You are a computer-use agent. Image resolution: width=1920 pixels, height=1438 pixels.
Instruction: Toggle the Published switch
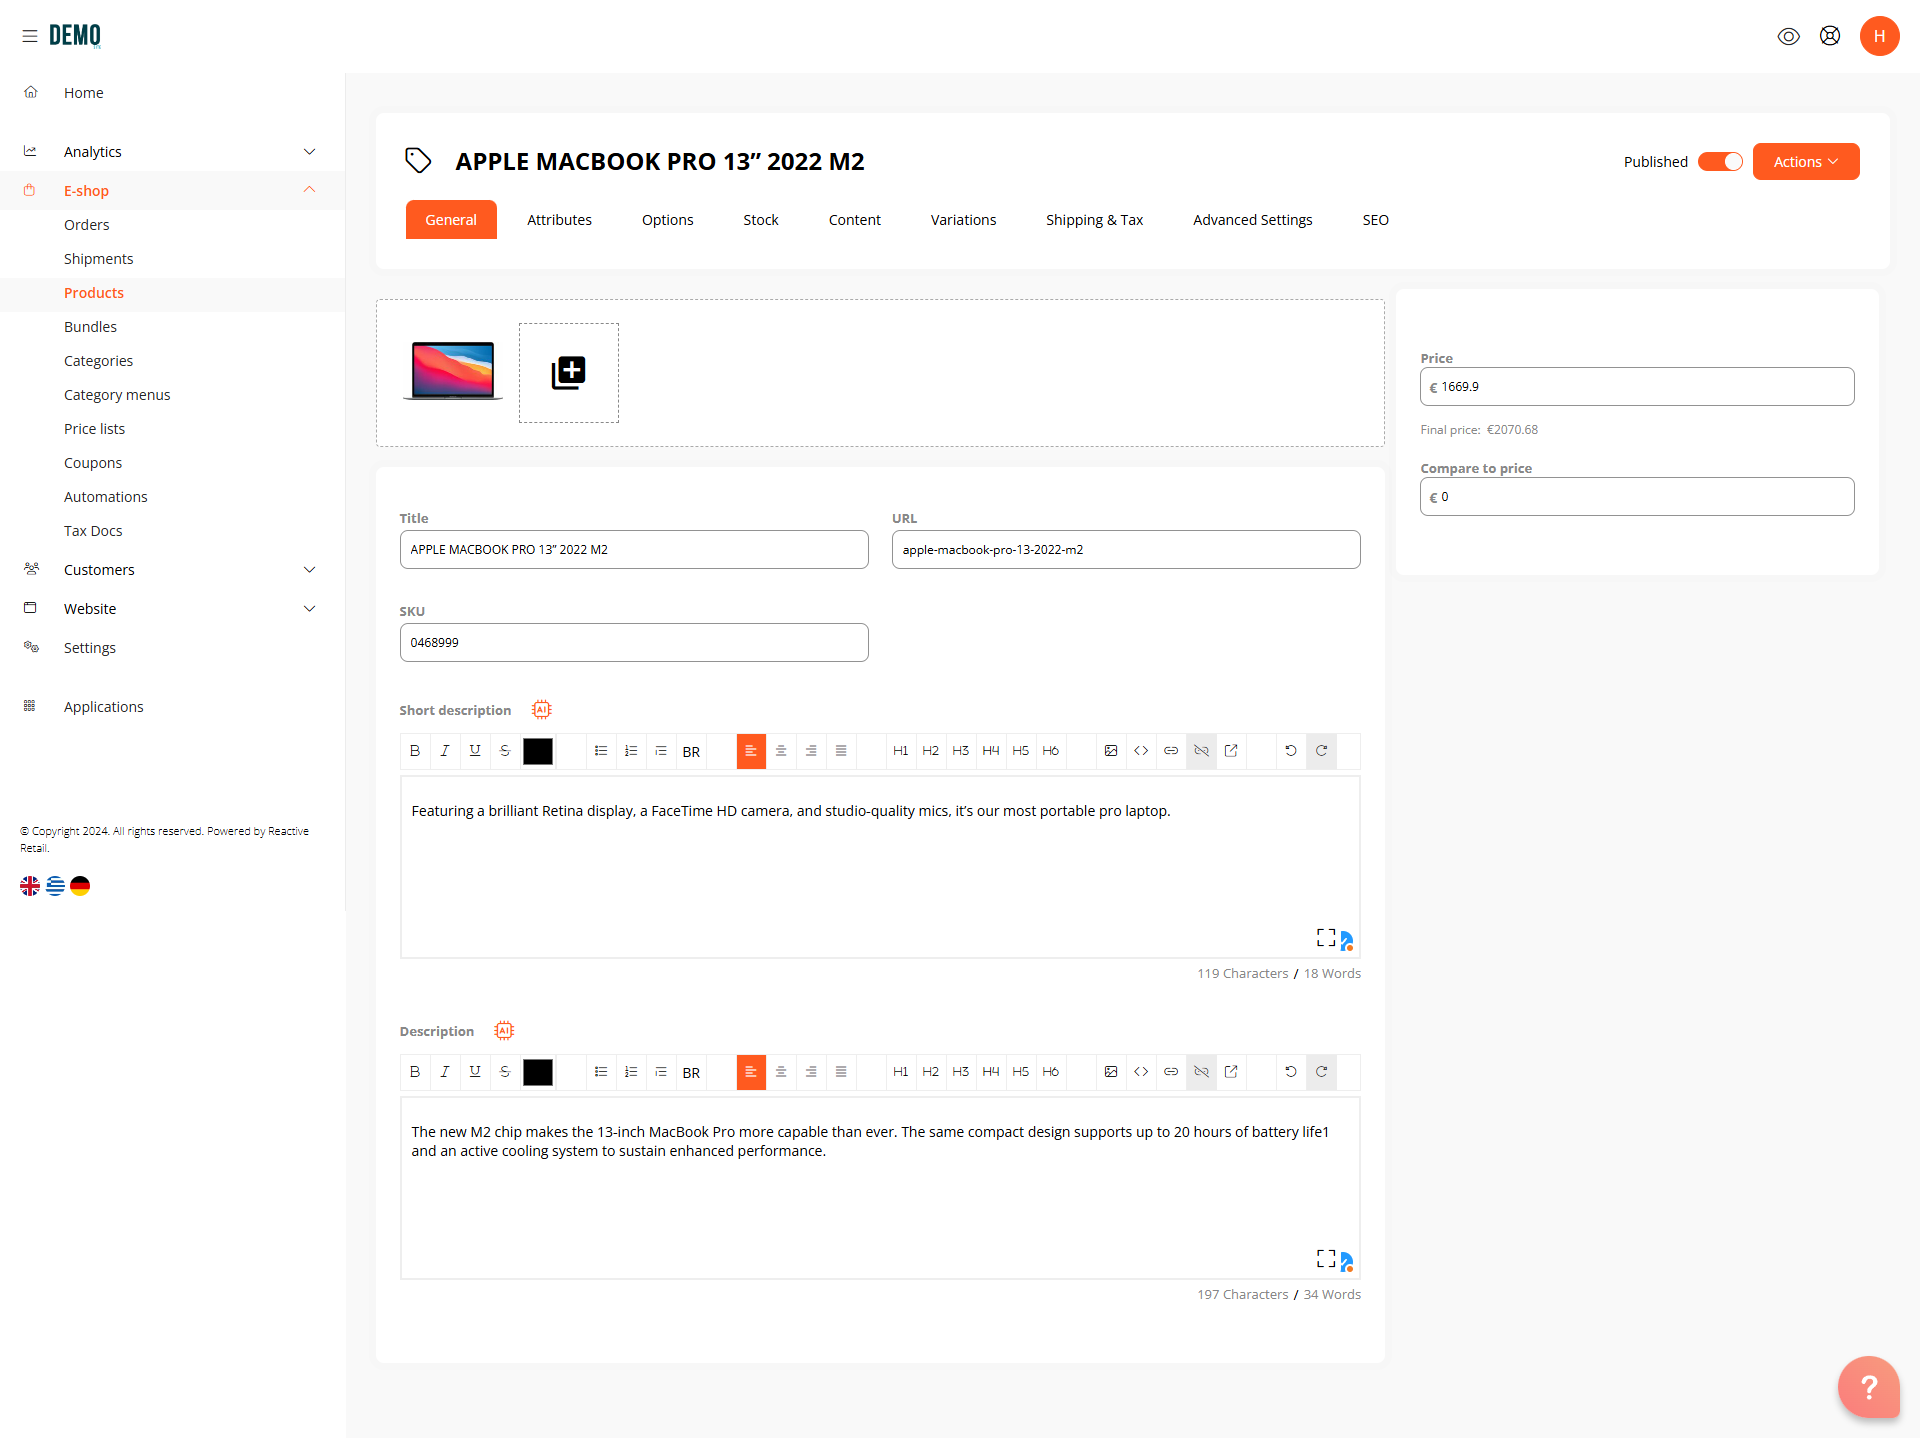click(1720, 162)
